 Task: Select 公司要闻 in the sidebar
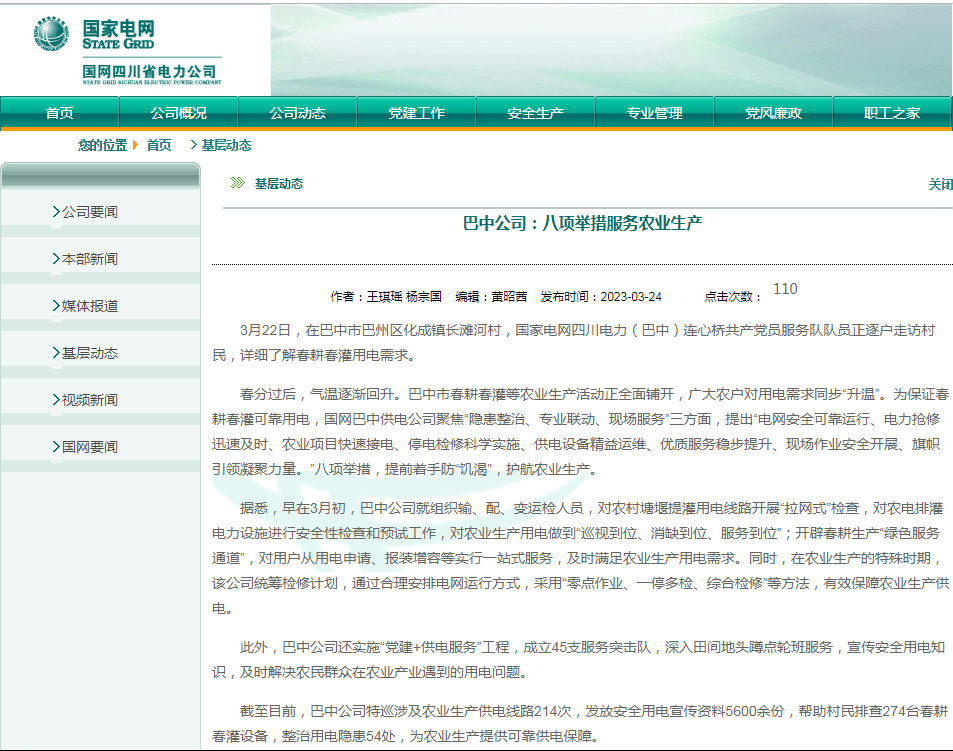(x=90, y=212)
